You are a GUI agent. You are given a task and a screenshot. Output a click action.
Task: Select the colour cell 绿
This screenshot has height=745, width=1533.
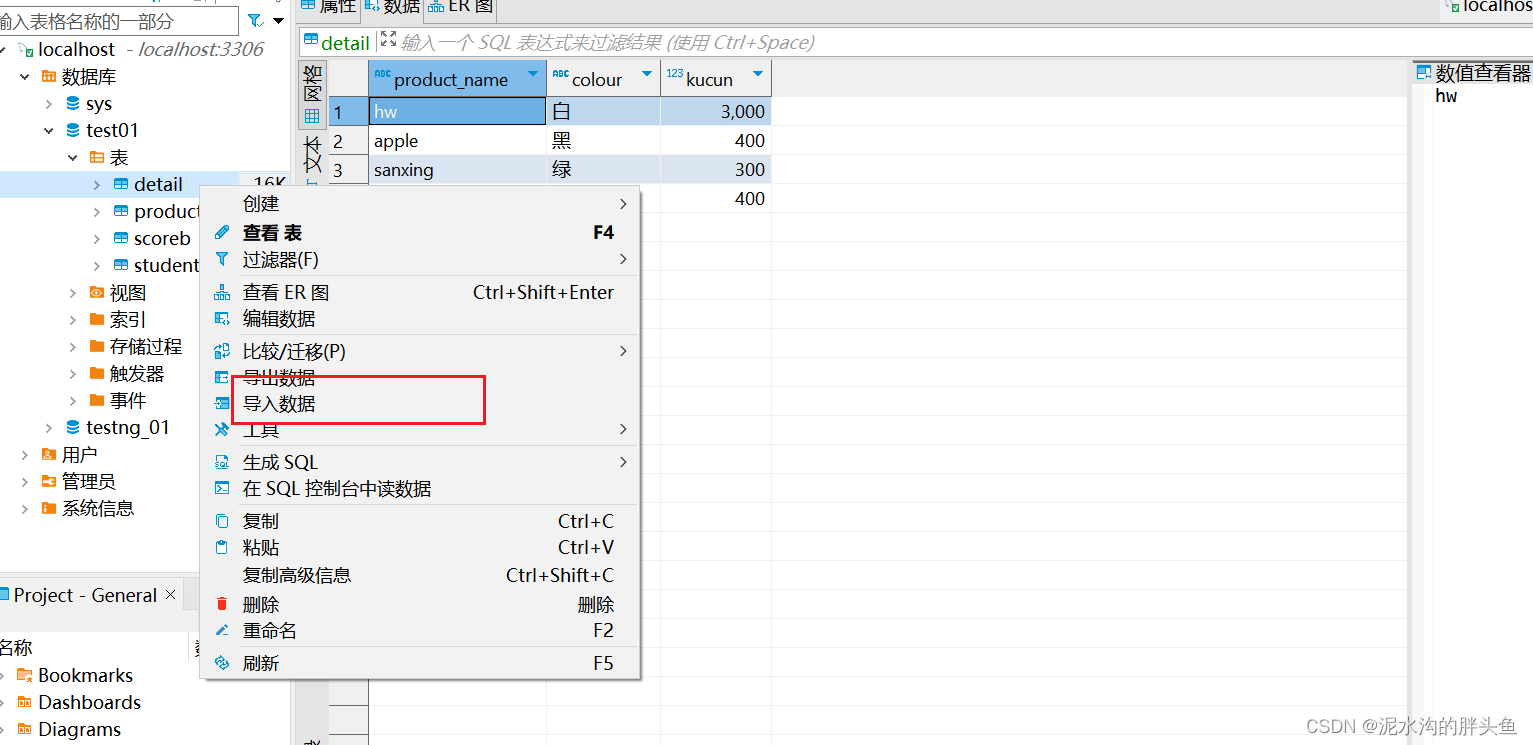click(x=603, y=170)
